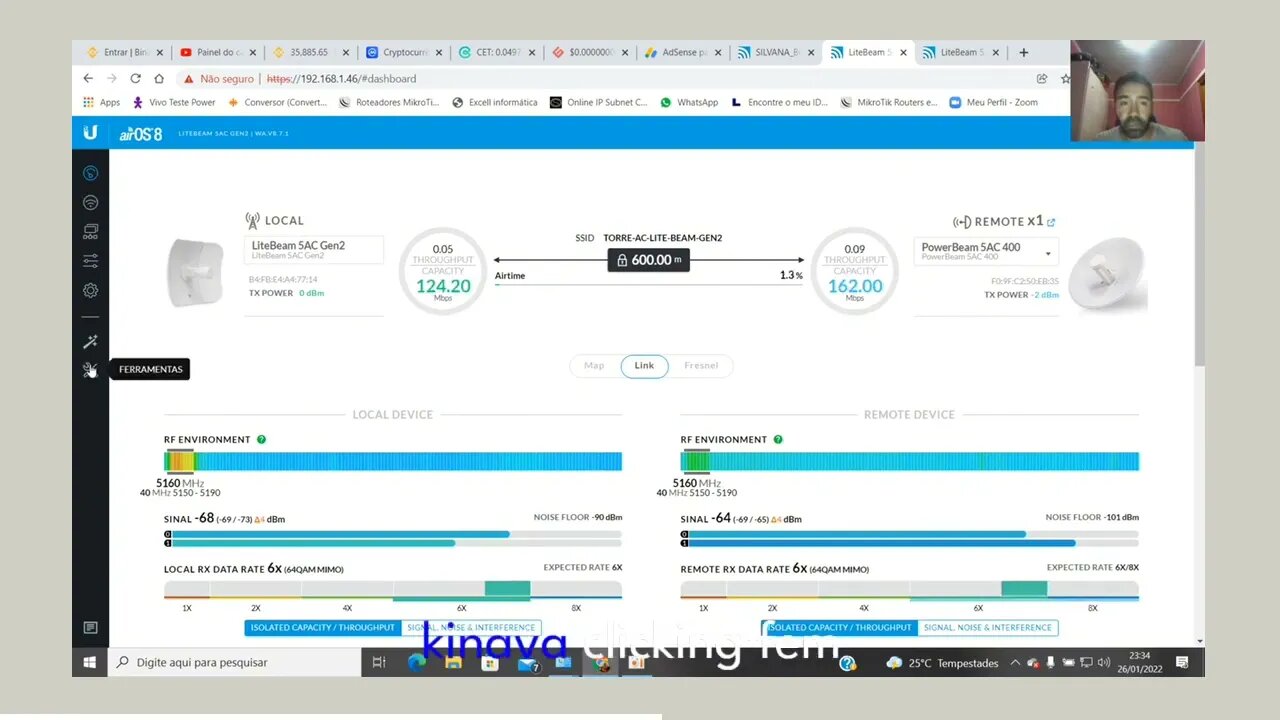
Task: Click the Ubiquiti logo in header
Action: (x=90, y=132)
